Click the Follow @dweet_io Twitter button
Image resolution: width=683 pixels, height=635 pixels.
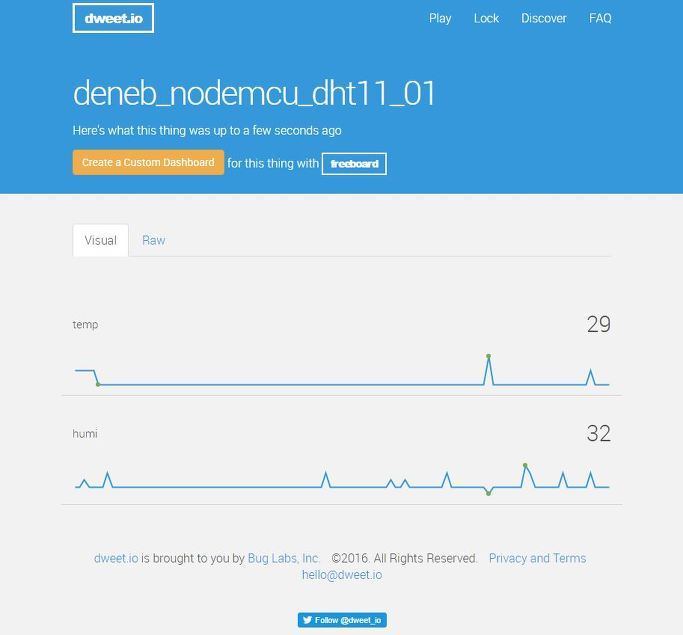(x=342, y=620)
